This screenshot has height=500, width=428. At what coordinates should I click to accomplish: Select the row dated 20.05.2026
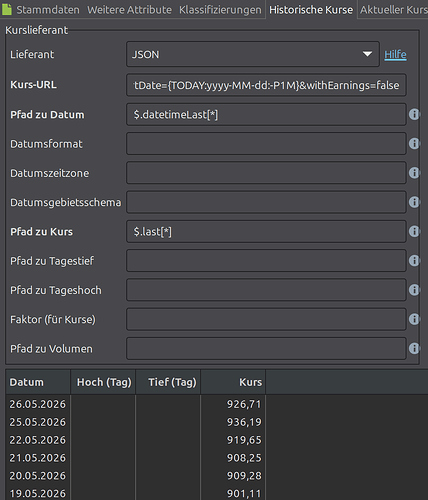[x=217, y=476]
